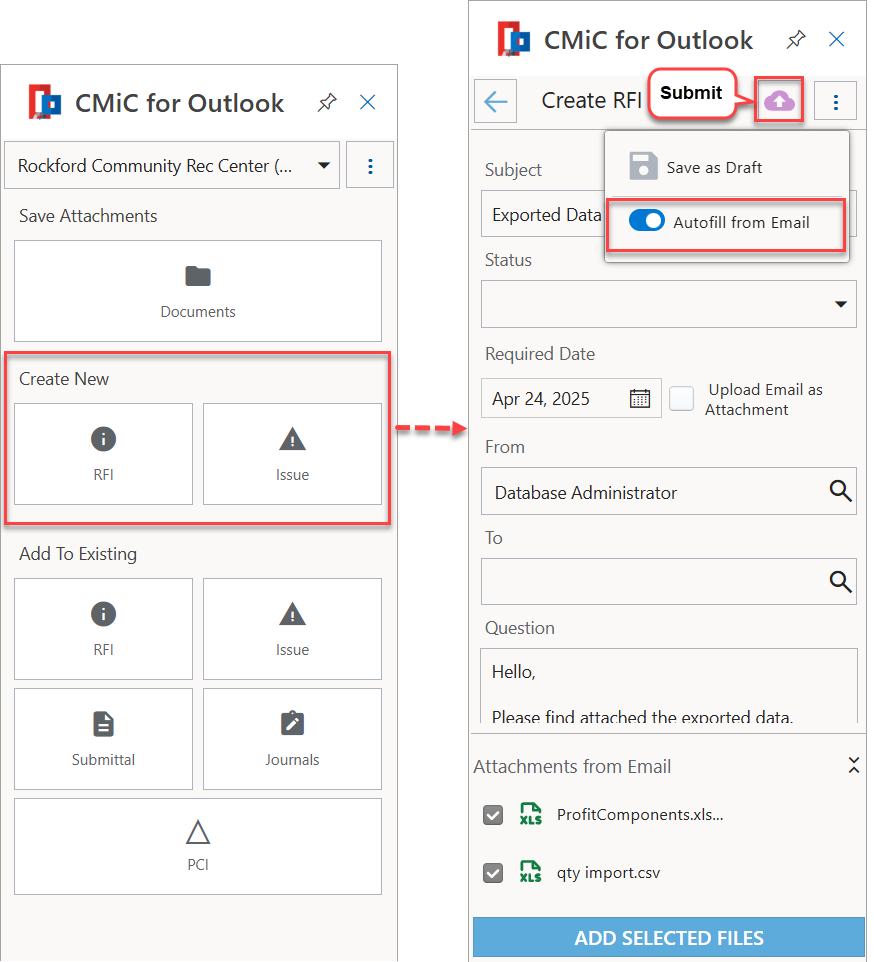
Task: Open the Rockford Community Rec Center project dropdown
Action: click(x=172, y=166)
